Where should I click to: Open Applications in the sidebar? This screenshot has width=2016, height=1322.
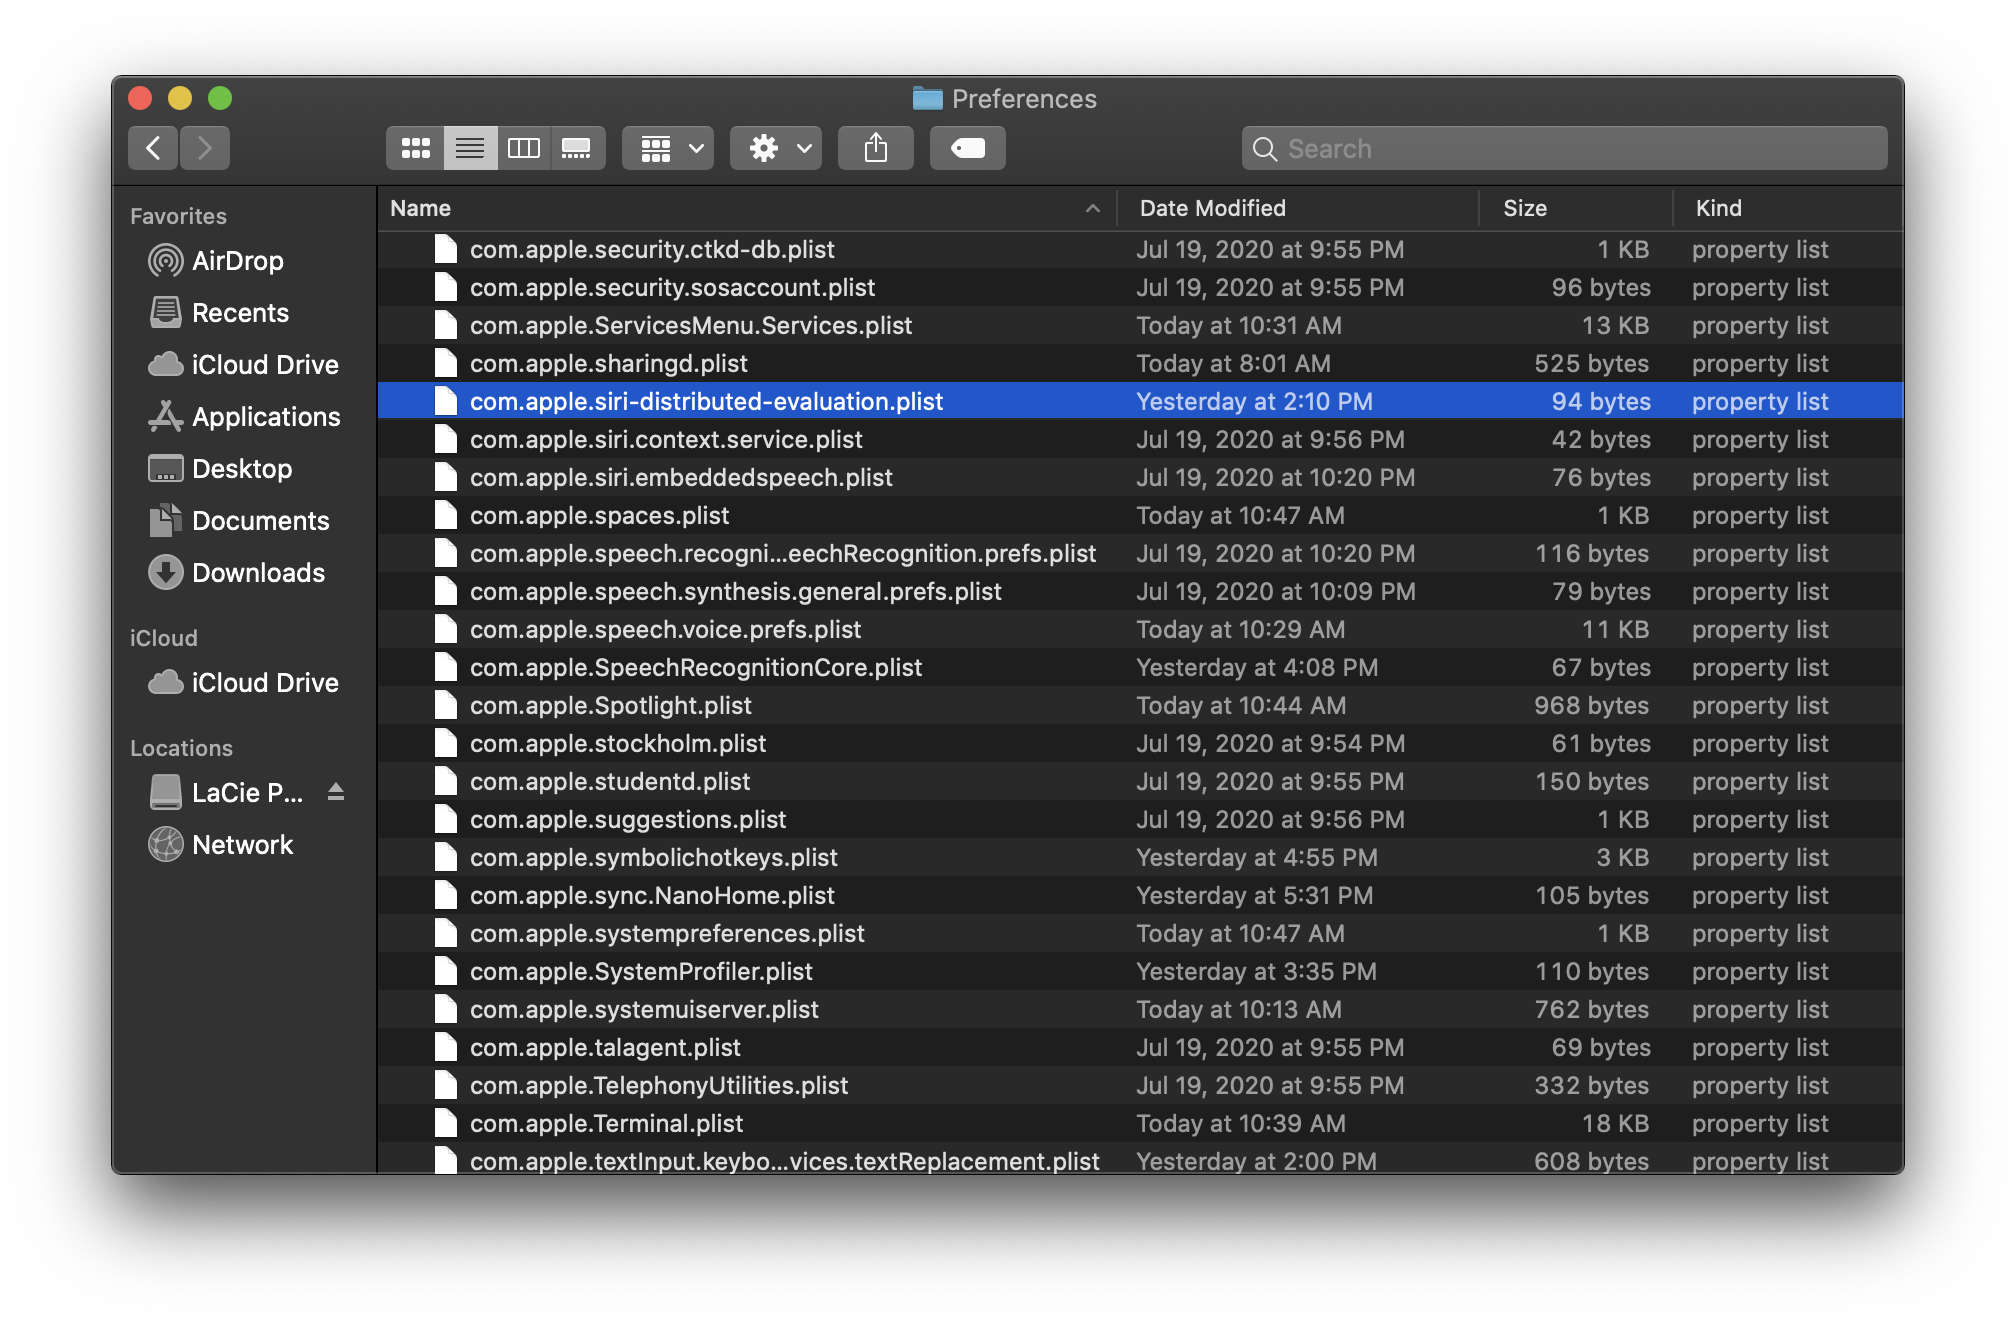point(265,417)
